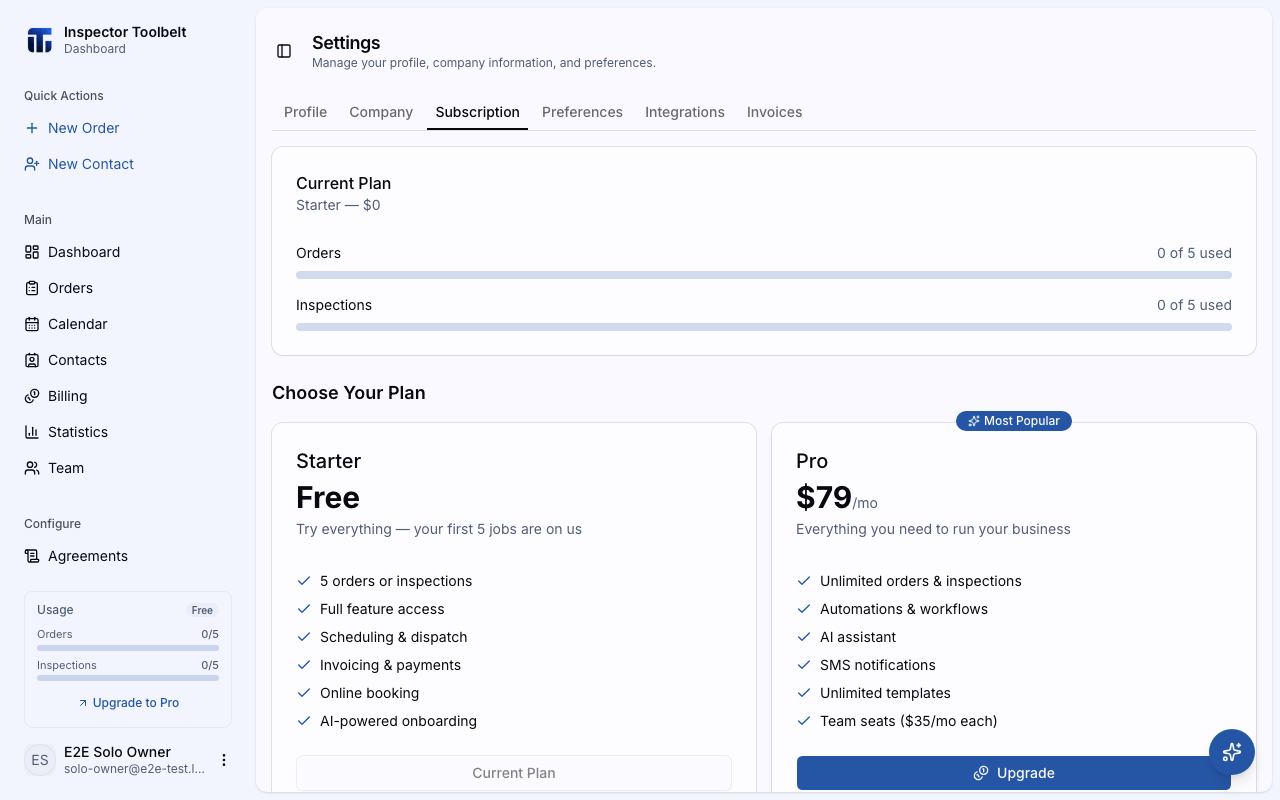
Task: Go to Orders in sidebar
Action: pyautogui.click(x=128, y=288)
